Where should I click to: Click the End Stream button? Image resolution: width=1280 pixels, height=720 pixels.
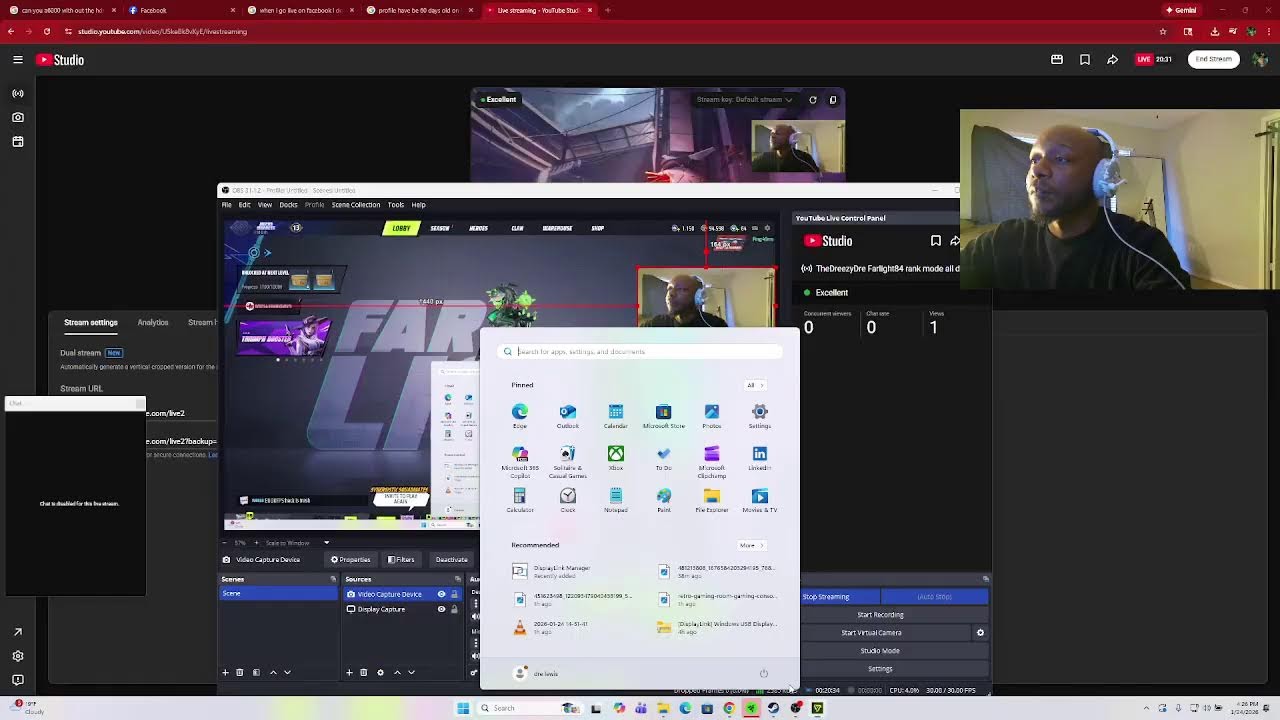coord(1213,59)
